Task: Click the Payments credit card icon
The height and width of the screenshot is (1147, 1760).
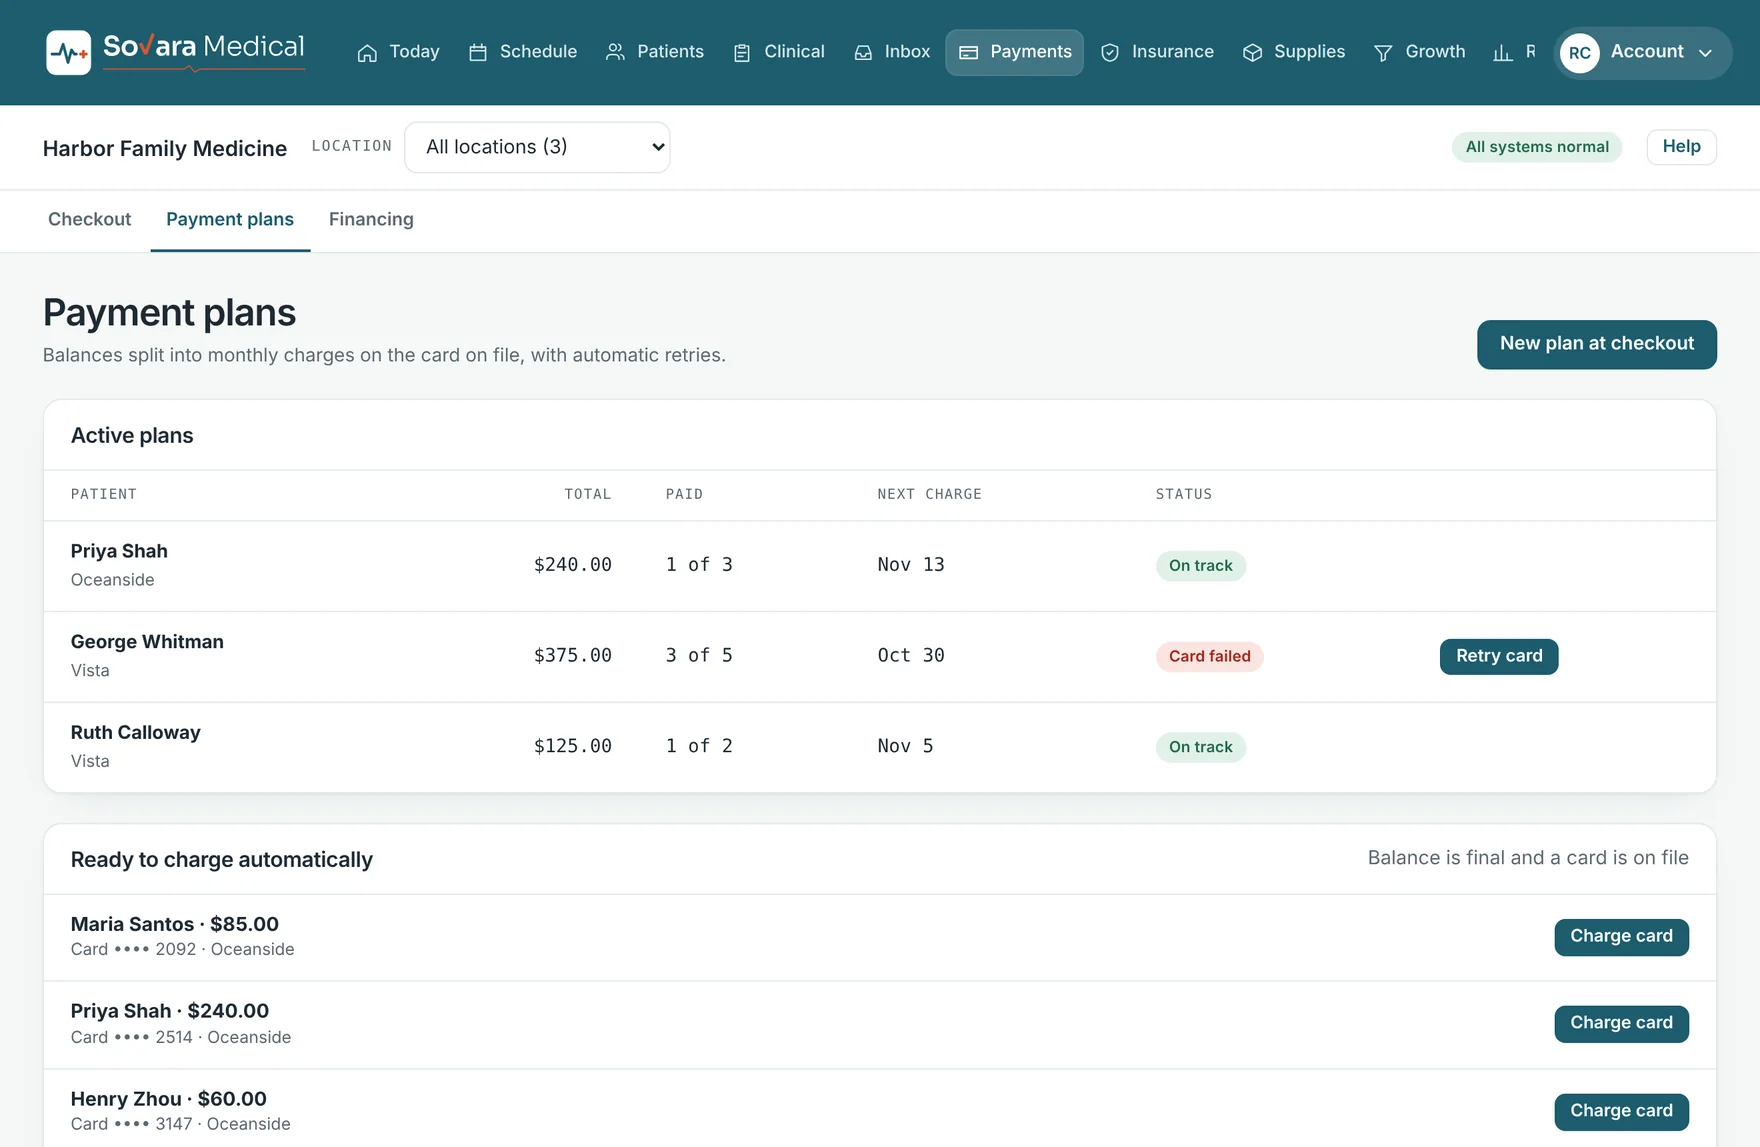Action: click(x=968, y=53)
